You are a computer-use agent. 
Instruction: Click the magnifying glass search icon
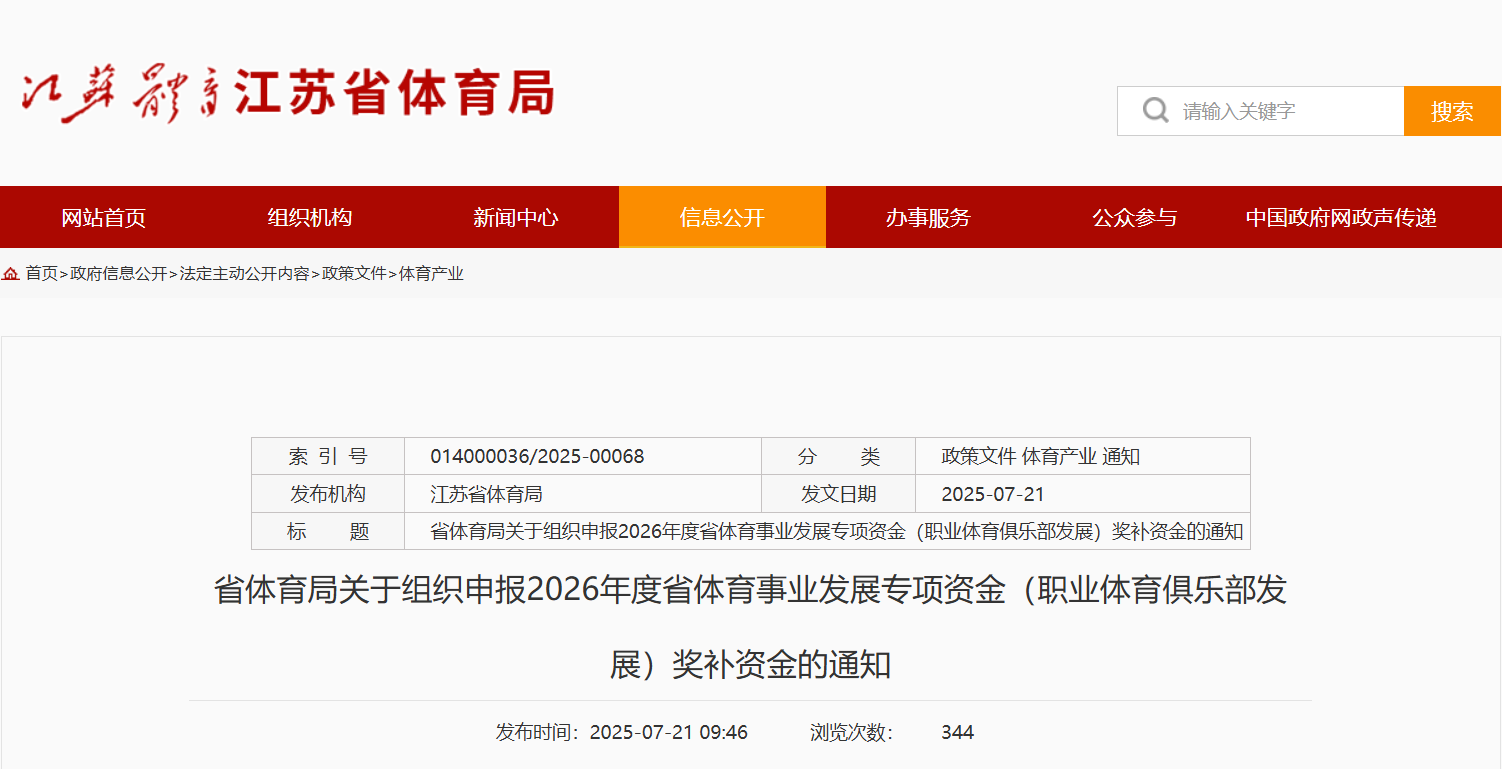(x=1155, y=110)
